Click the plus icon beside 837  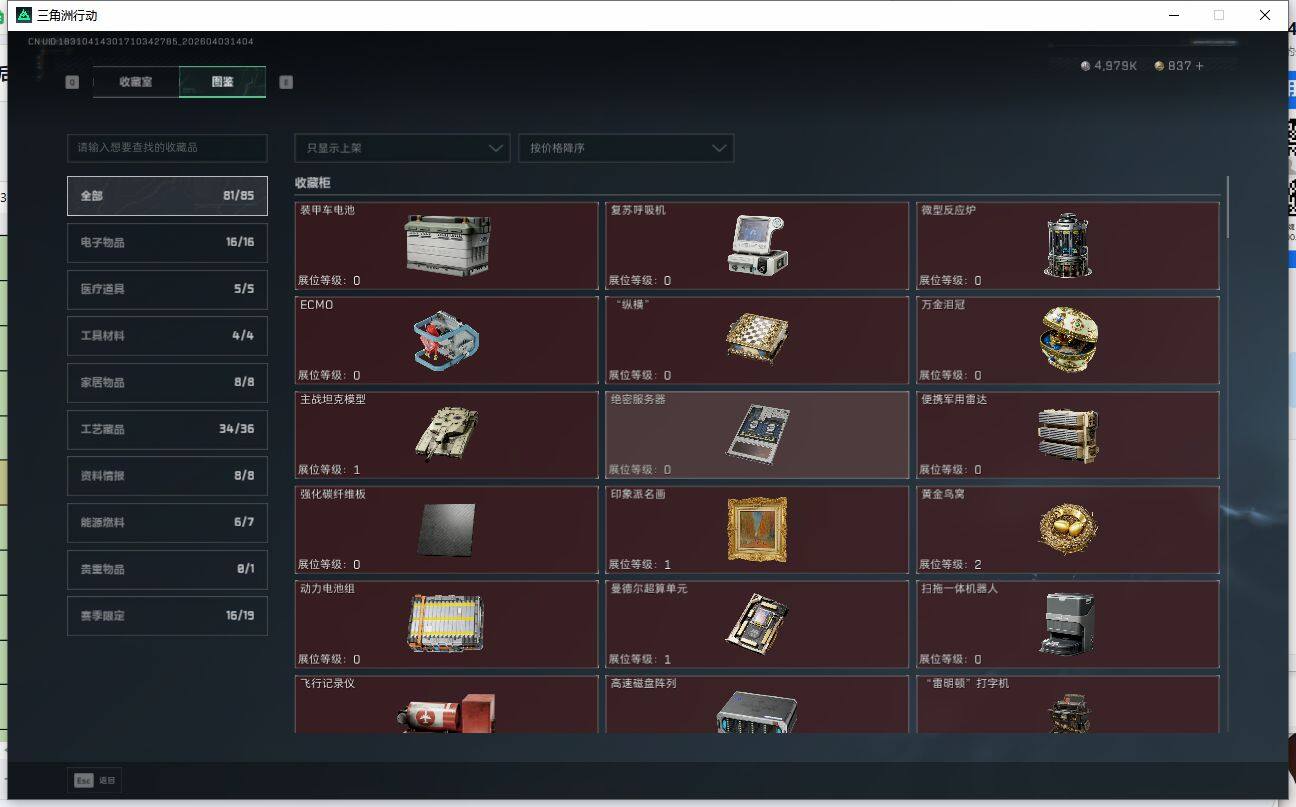click(x=1200, y=66)
